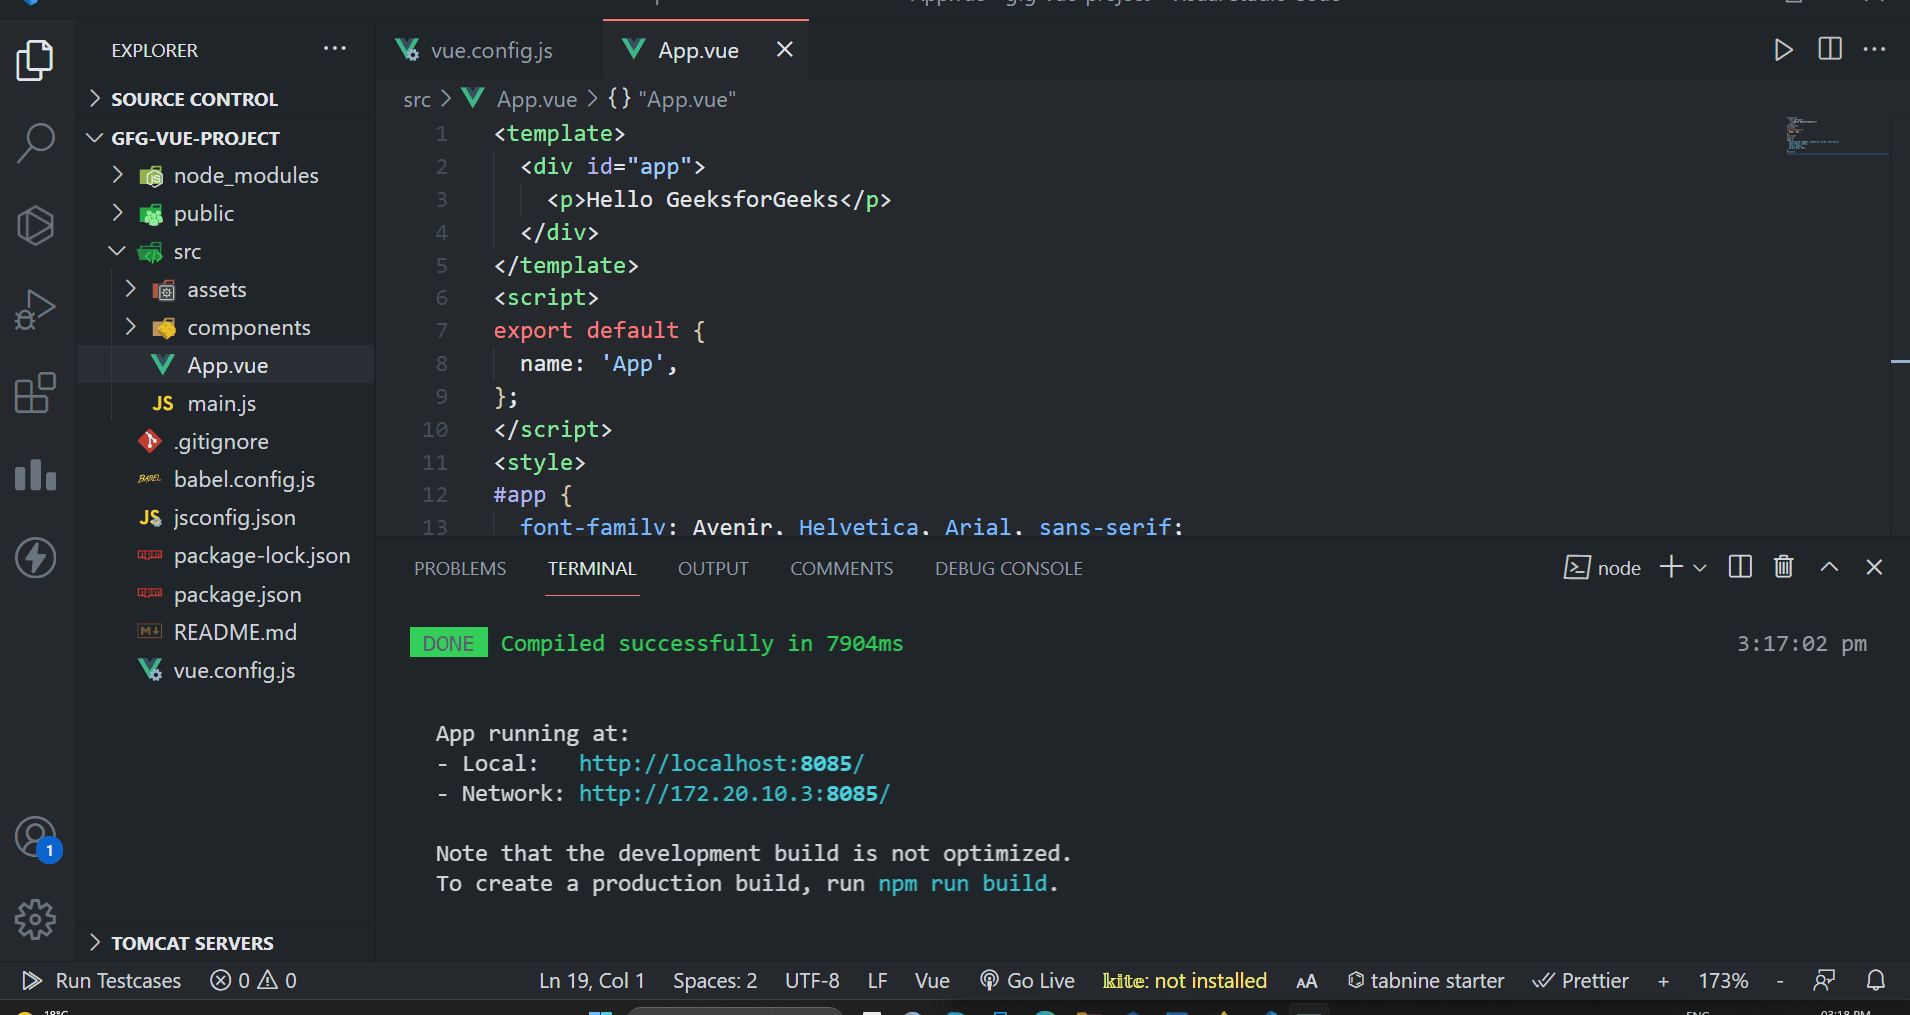The height and width of the screenshot is (1015, 1910).
Task: Split the editor right
Action: tap(1830, 49)
